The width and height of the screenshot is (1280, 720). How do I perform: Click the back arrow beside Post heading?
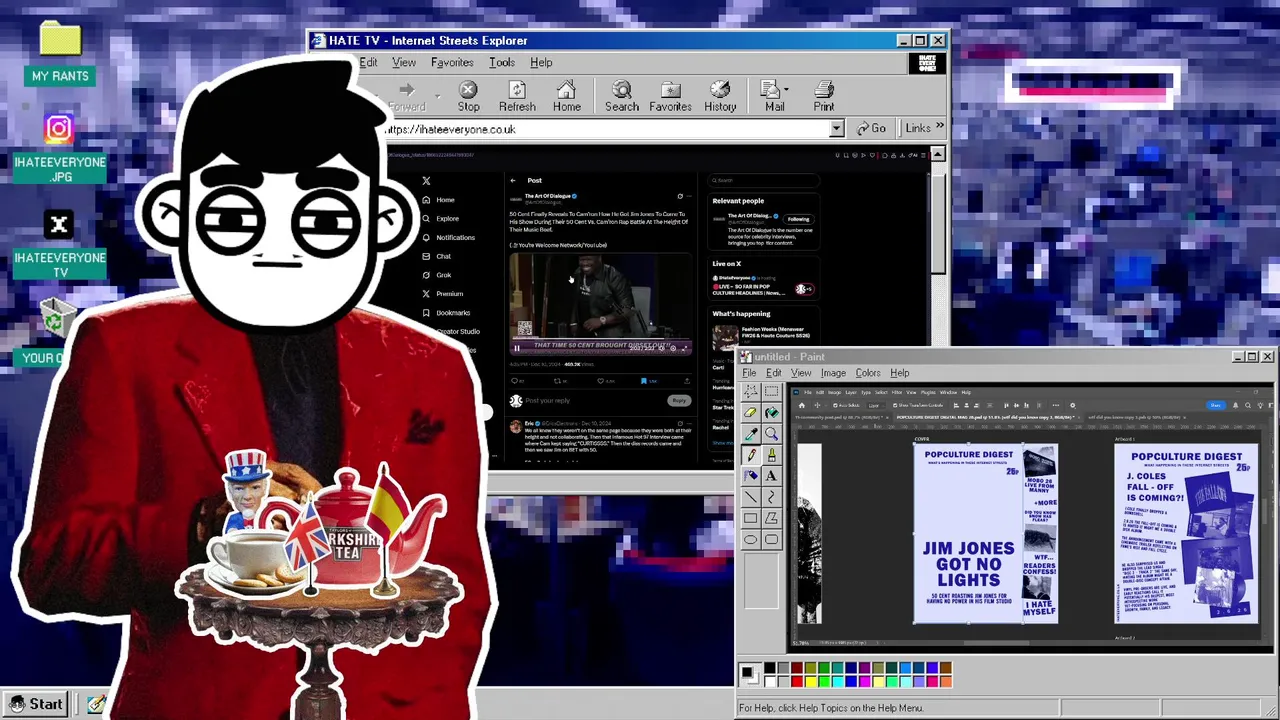coord(513,181)
